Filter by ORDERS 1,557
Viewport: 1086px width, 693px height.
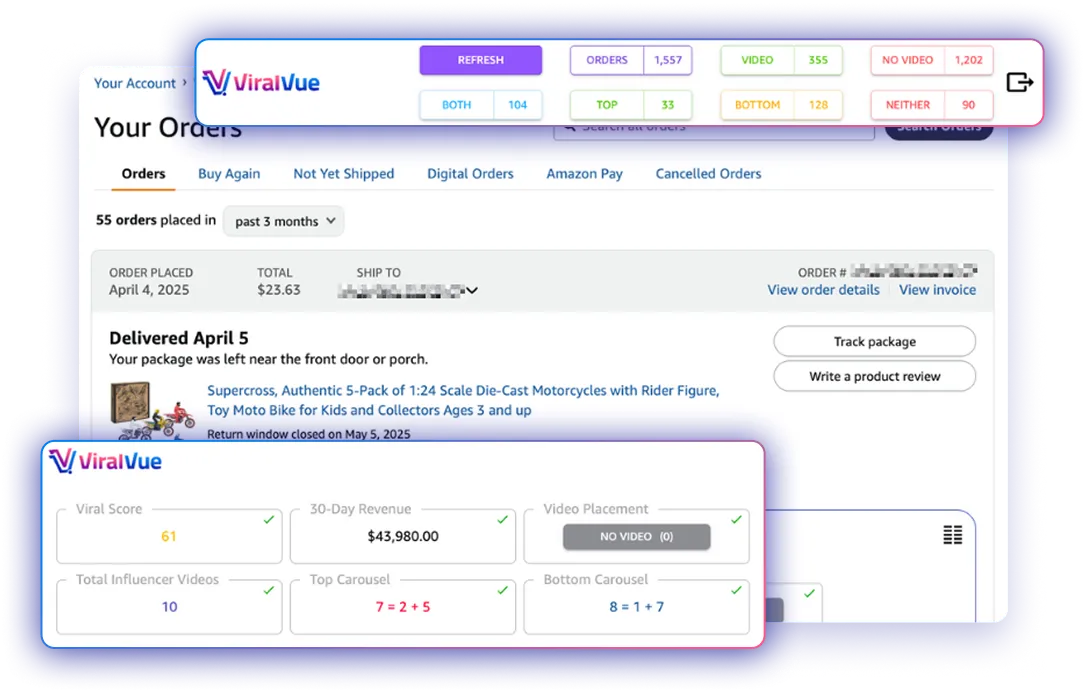tap(631, 60)
